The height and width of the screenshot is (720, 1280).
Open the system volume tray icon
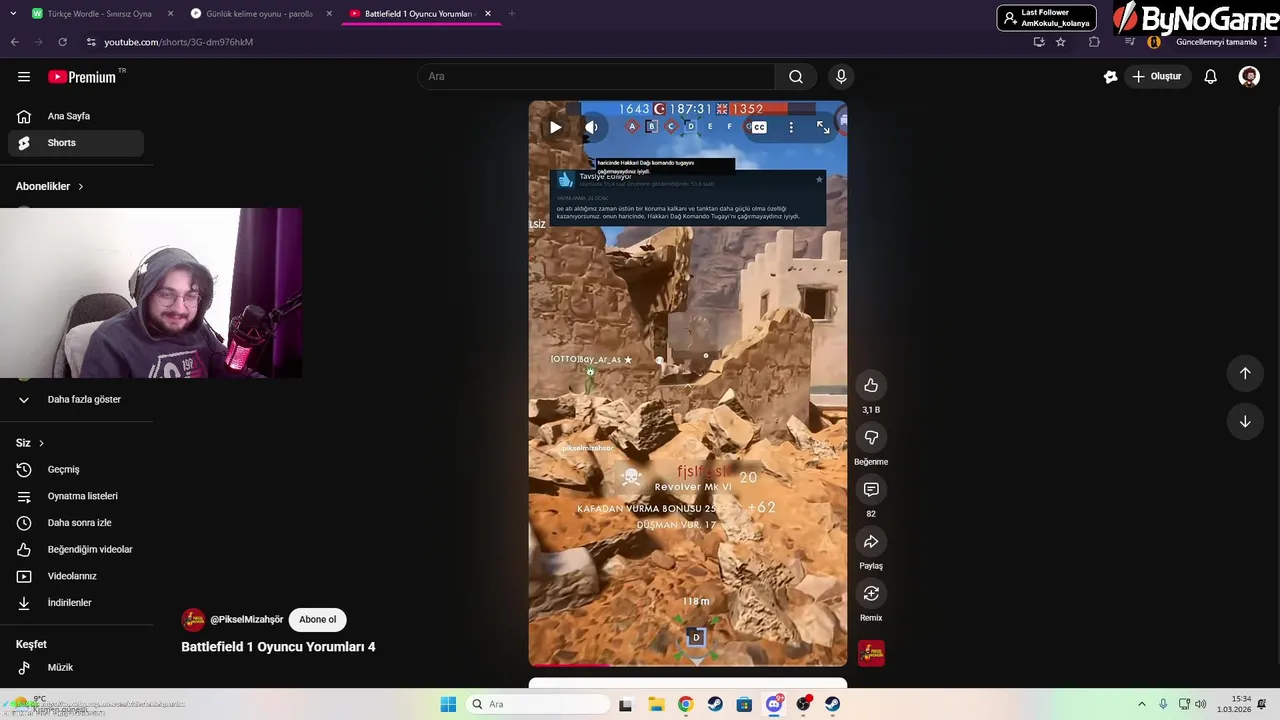tap(1200, 704)
